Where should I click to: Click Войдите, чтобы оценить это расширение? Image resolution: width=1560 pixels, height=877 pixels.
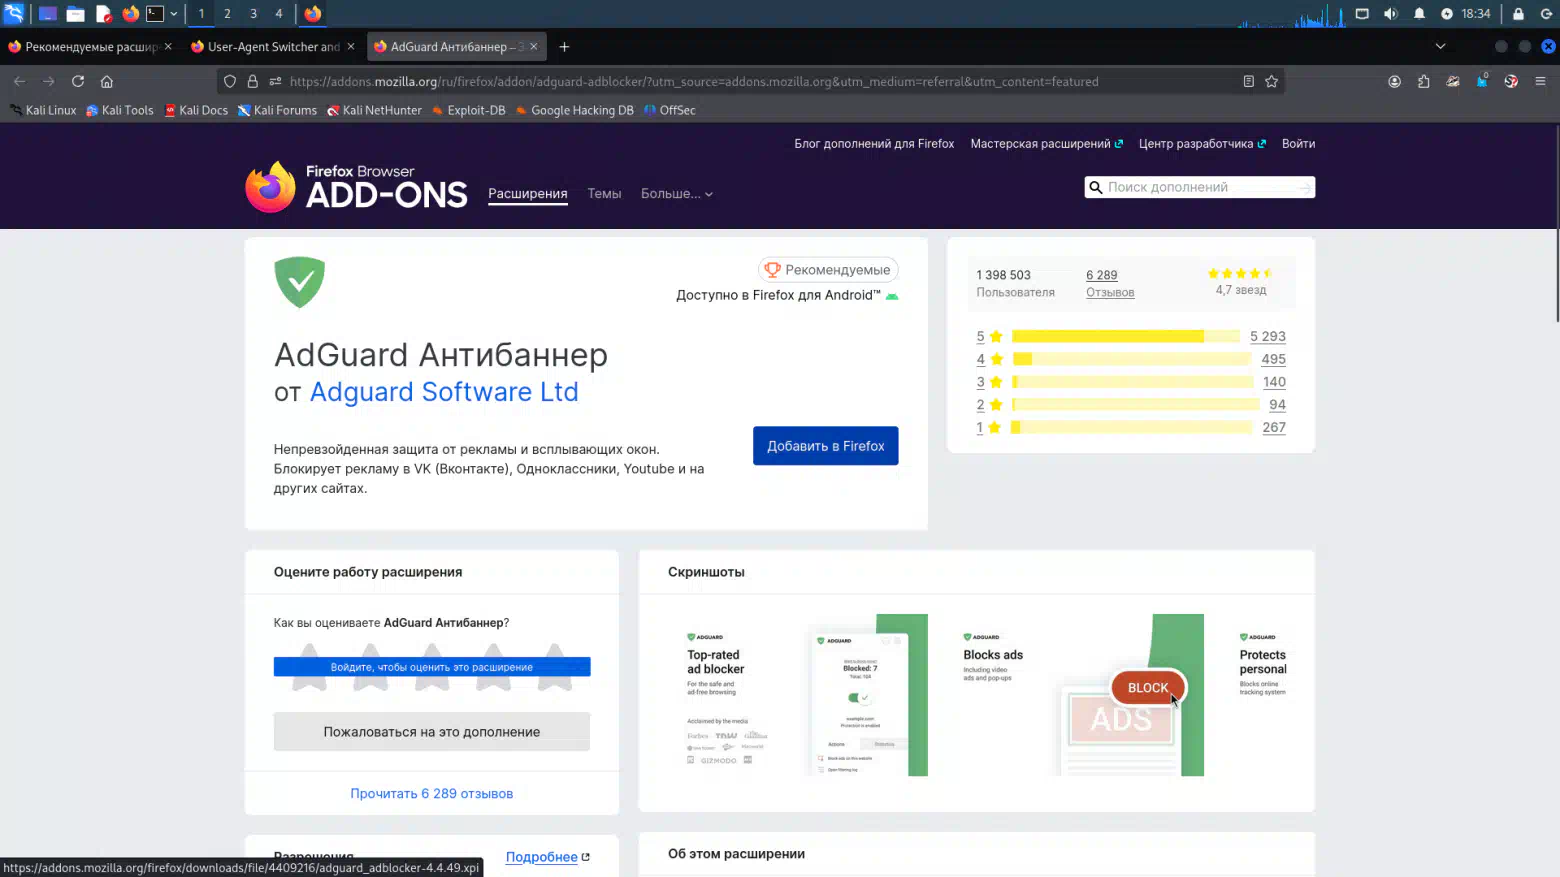[x=432, y=667]
